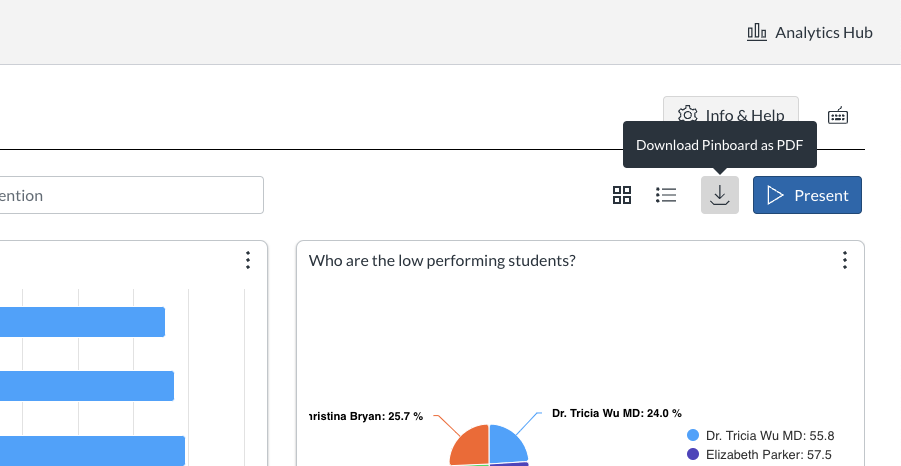Click the bottom blue bar in bar chart
Image resolution: width=901 pixels, height=466 pixels.
tap(90, 451)
